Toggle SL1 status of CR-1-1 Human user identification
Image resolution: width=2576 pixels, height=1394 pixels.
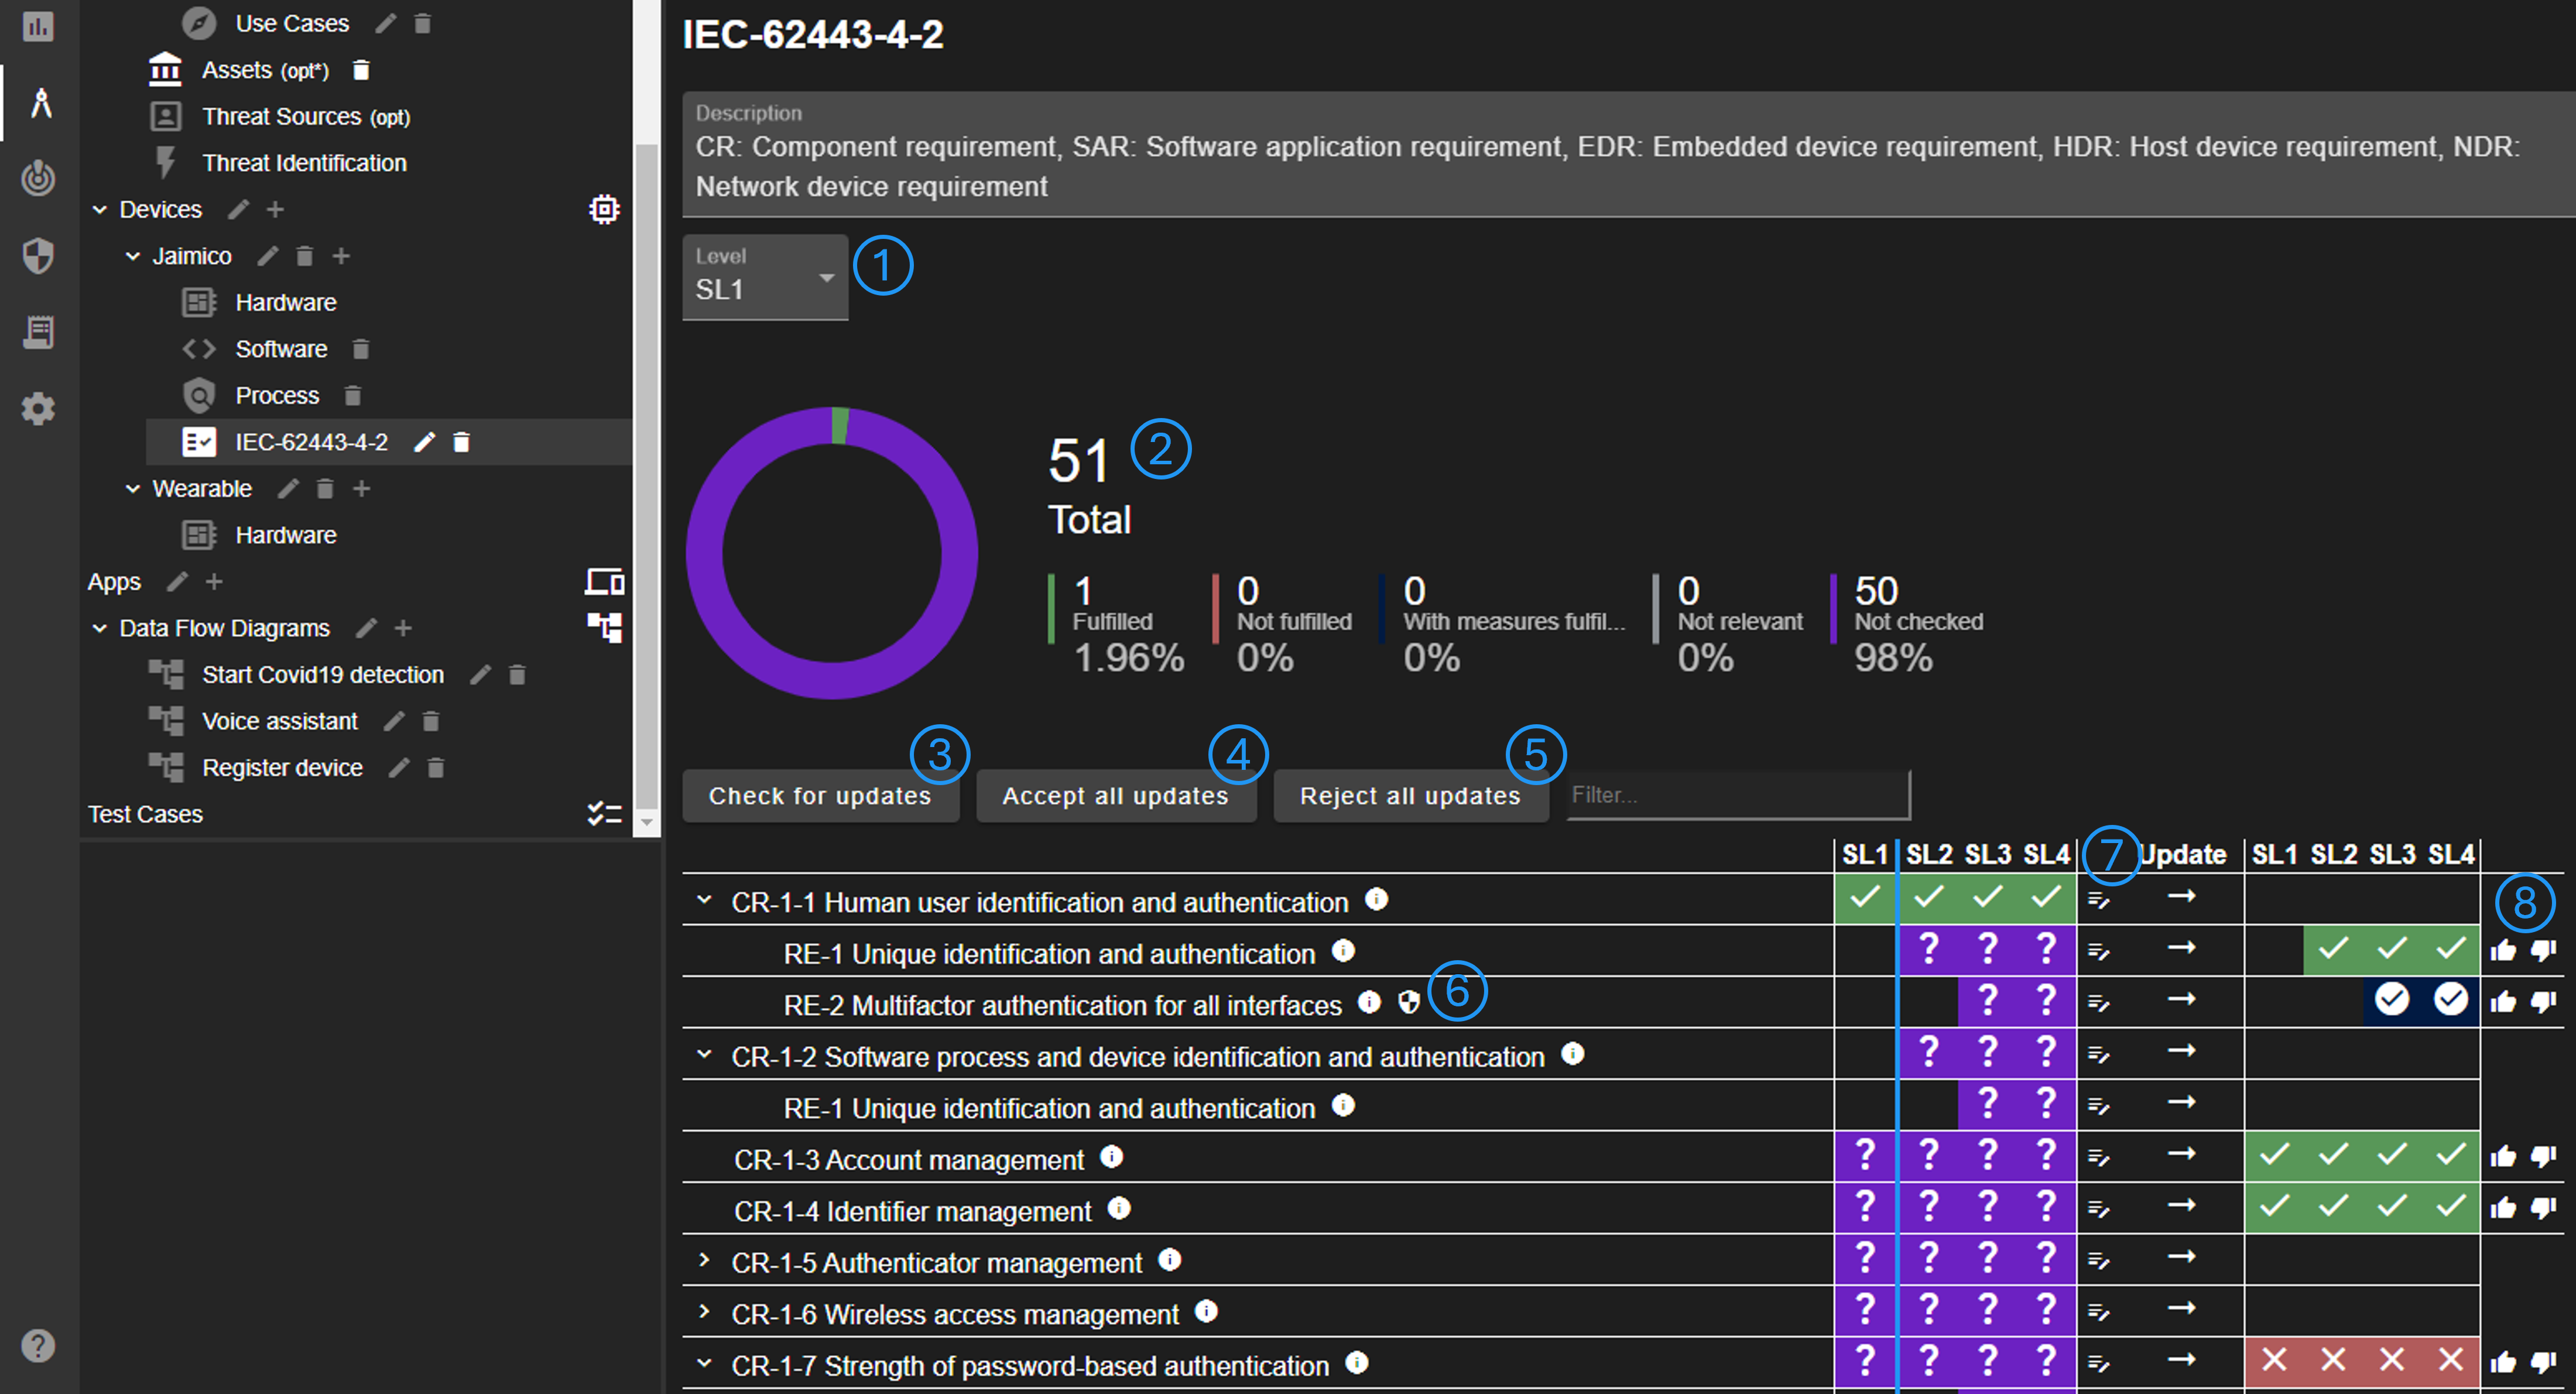coord(1865,898)
